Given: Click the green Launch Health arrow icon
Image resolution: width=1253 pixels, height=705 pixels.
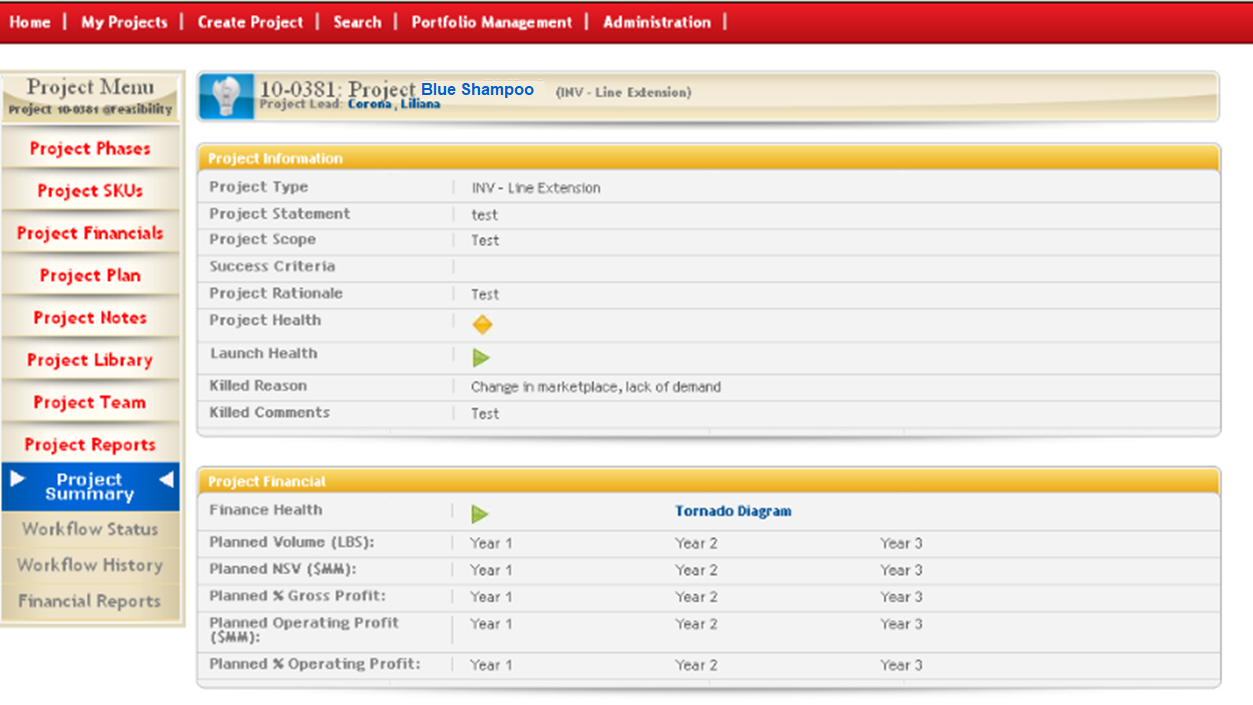Looking at the screenshot, I should (481, 357).
